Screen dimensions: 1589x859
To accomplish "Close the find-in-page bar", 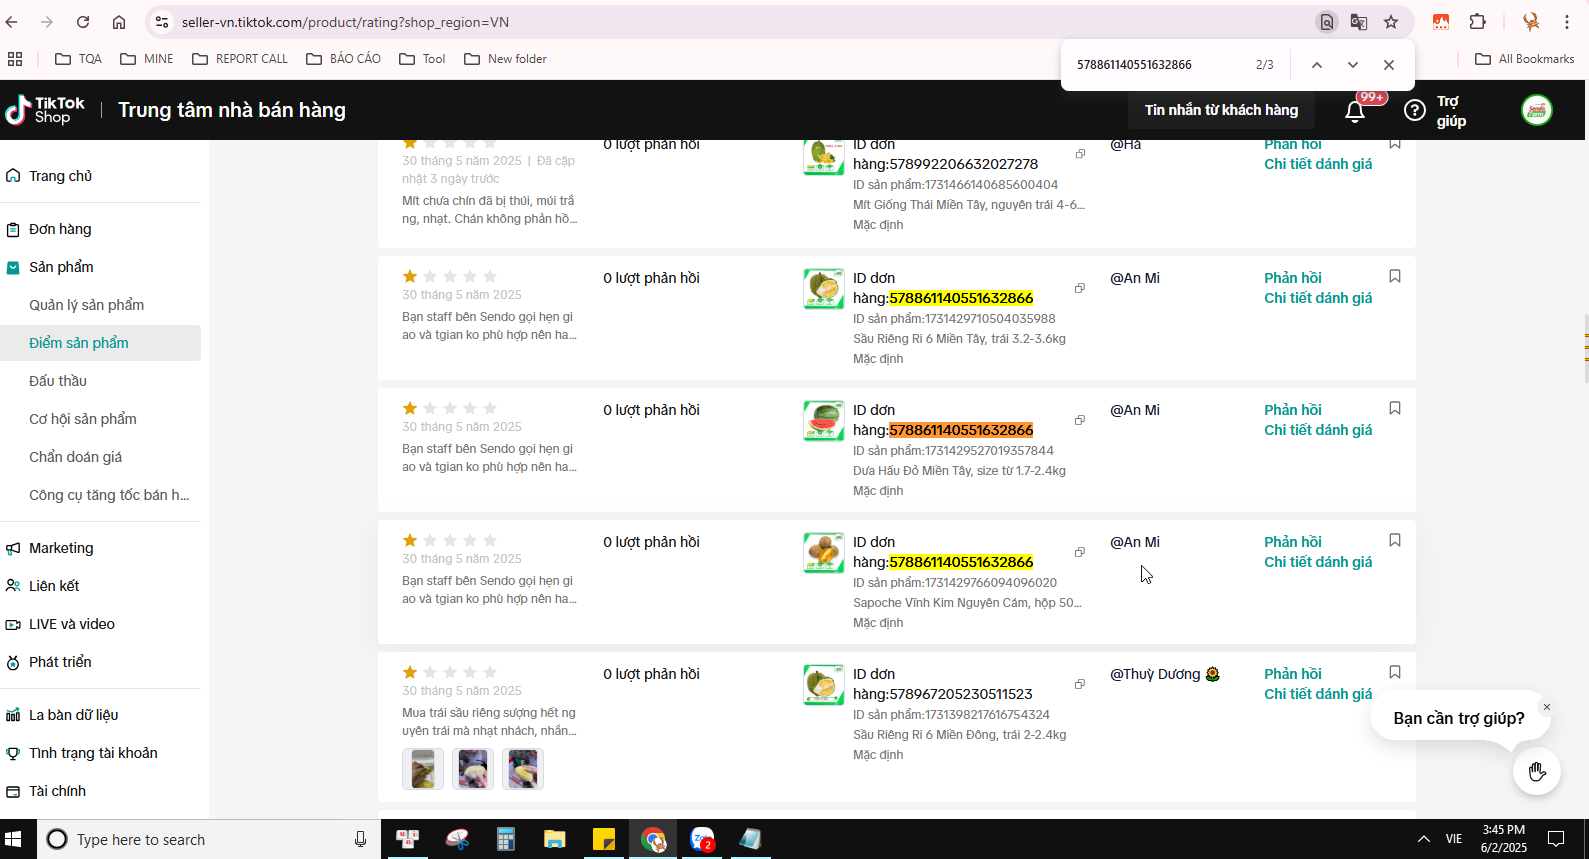I will click(x=1389, y=65).
